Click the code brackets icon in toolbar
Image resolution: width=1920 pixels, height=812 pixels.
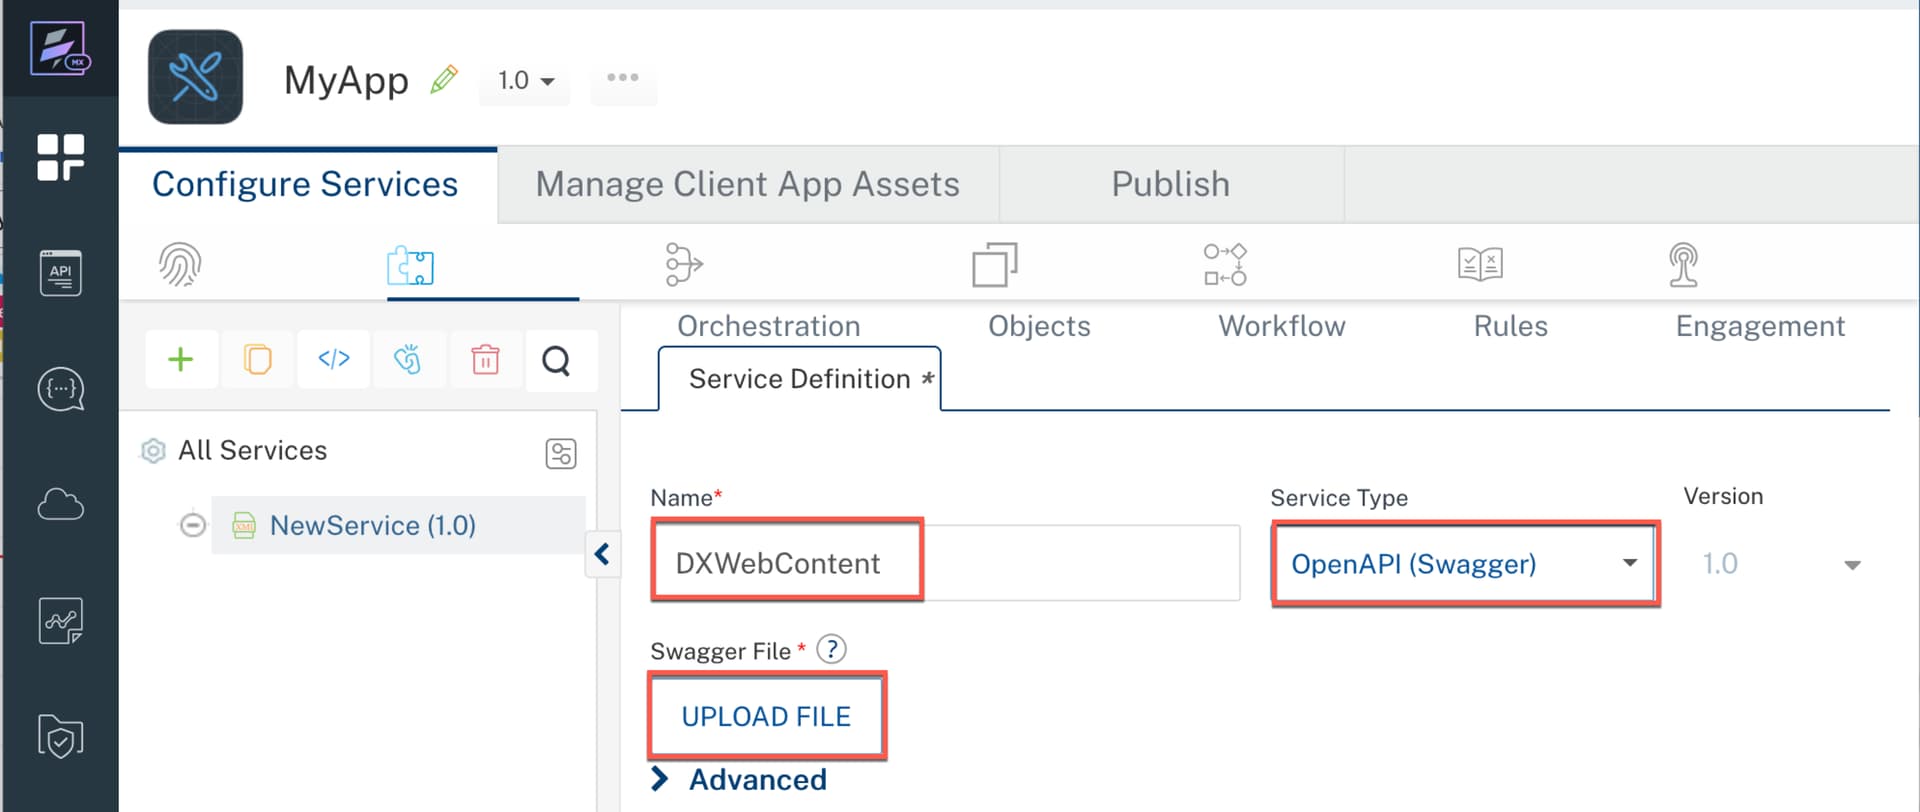pos(333,360)
